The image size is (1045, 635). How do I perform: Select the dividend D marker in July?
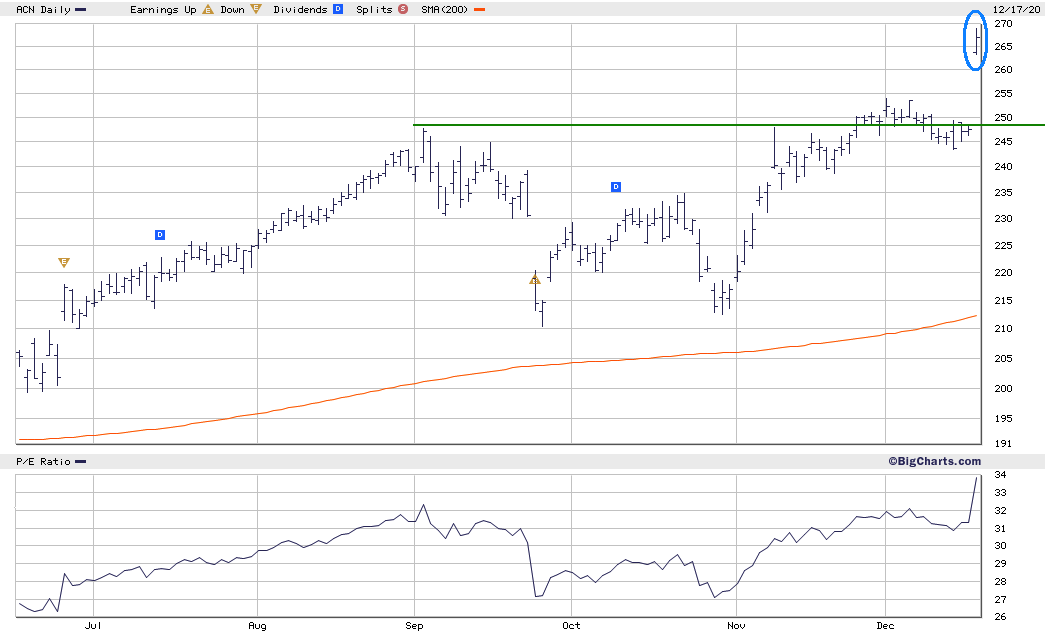coord(160,235)
